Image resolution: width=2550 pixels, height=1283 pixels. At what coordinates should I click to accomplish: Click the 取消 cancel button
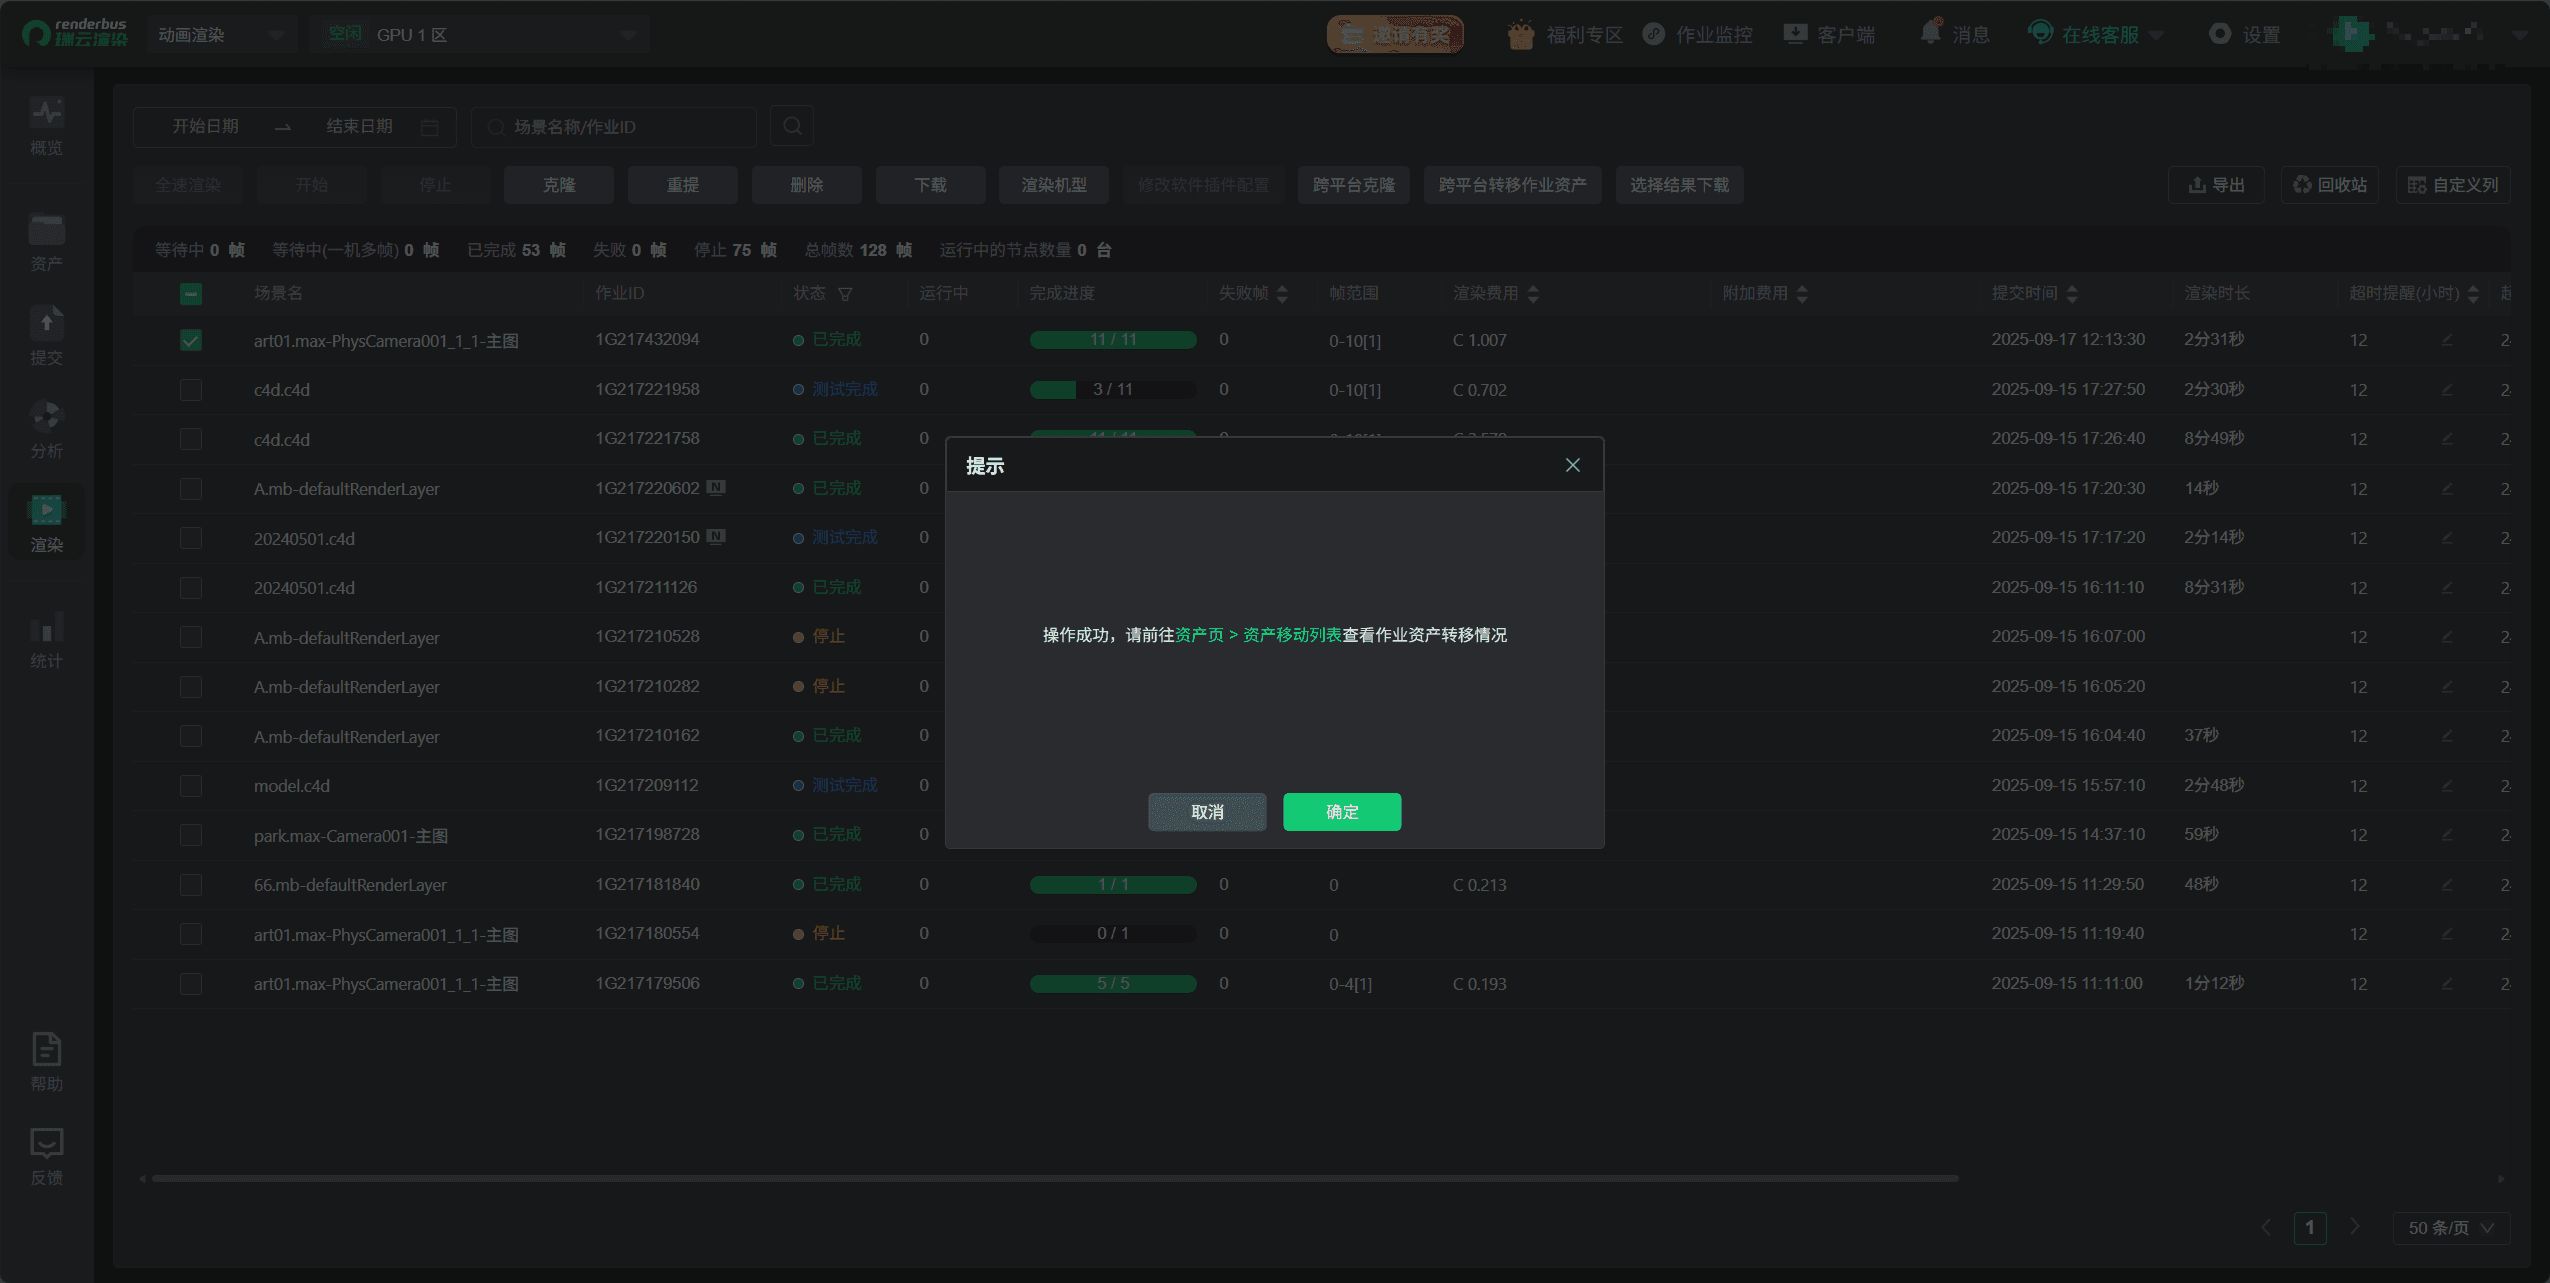pyautogui.click(x=1206, y=811)
